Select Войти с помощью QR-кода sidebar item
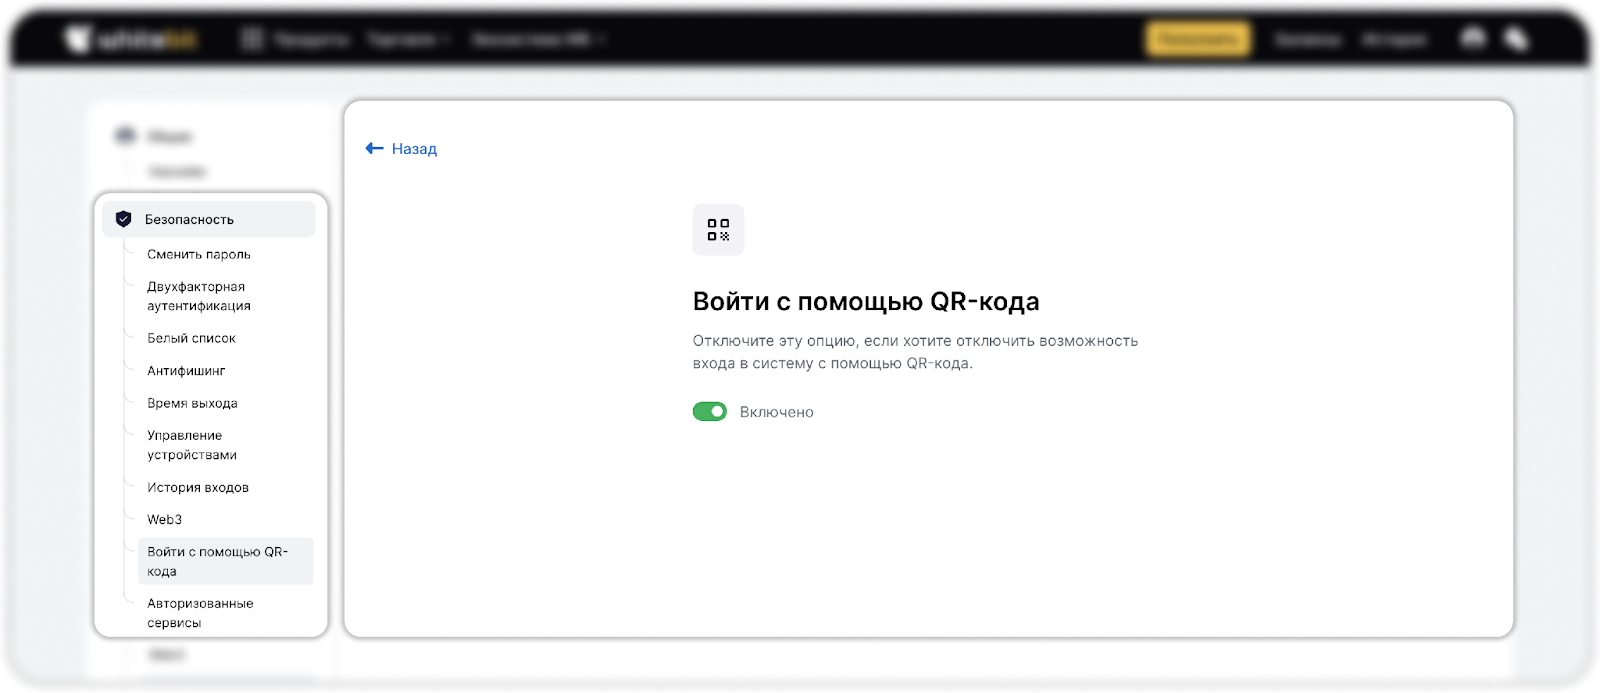Image resolution: width=1600 pixels, height=693 pixels. [217, 561]
